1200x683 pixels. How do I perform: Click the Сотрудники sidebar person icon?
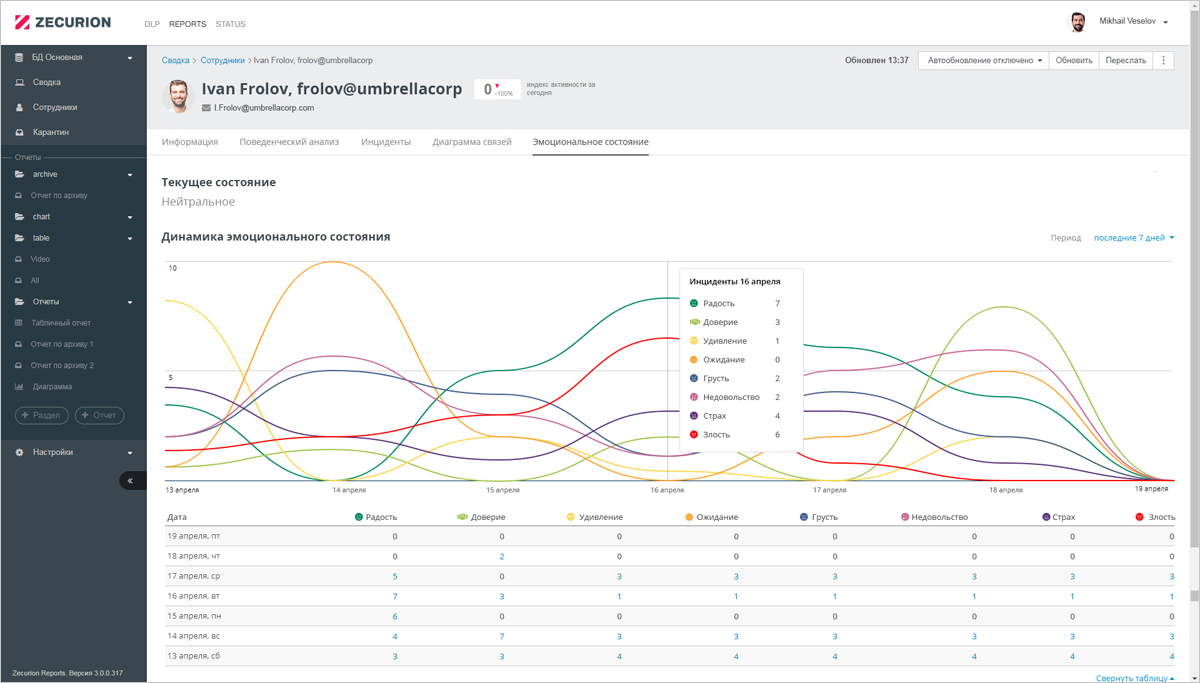point(19,107)
